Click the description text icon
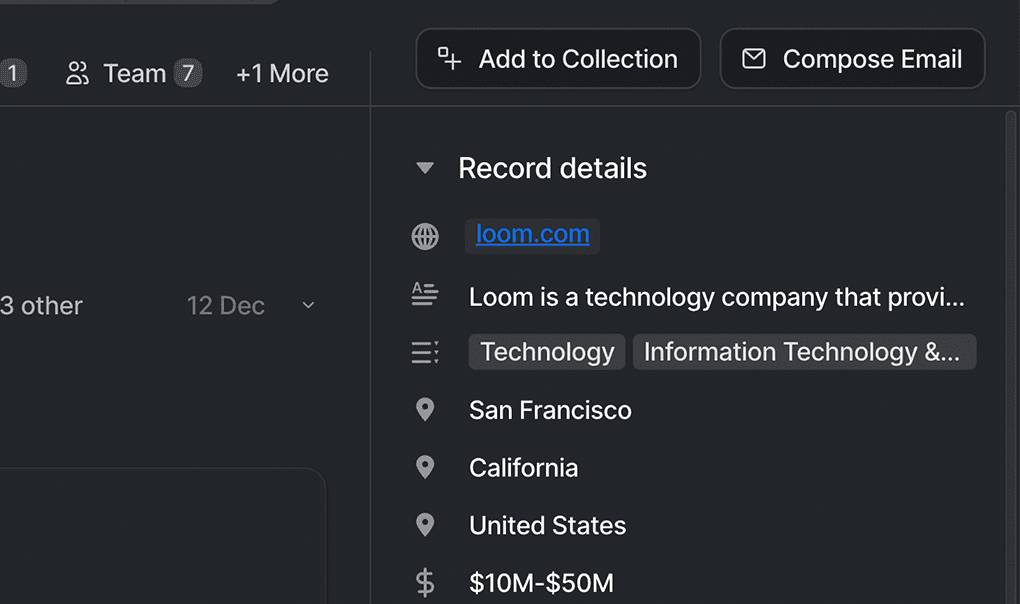This screenshot has height=604, width=1020. click(x=425, y=294)
